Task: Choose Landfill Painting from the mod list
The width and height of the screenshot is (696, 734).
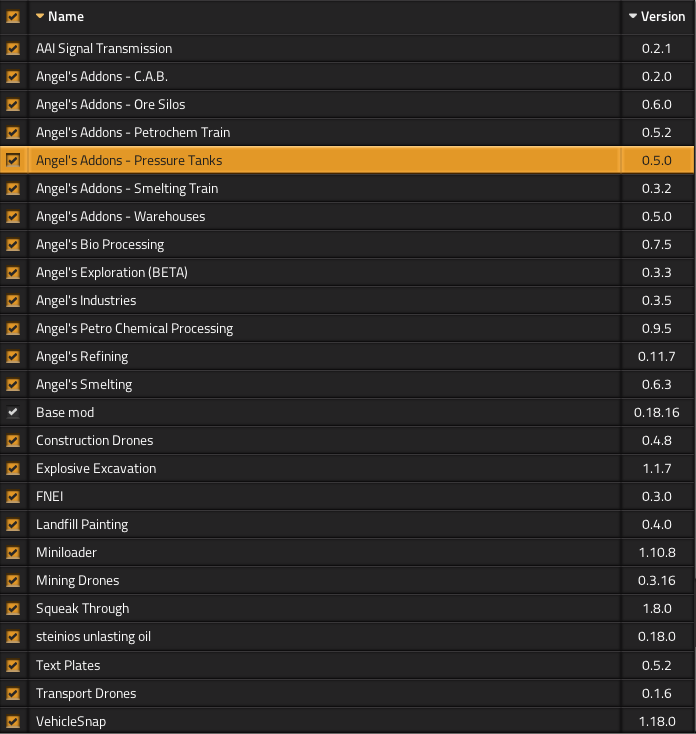Action: (82, 524)
